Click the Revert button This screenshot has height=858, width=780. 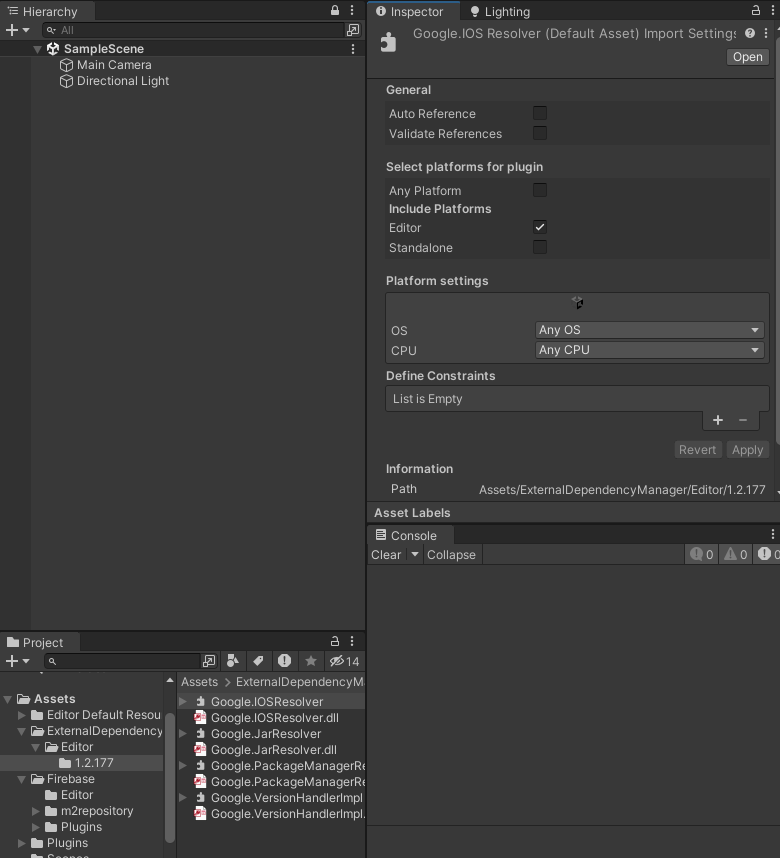697,450
